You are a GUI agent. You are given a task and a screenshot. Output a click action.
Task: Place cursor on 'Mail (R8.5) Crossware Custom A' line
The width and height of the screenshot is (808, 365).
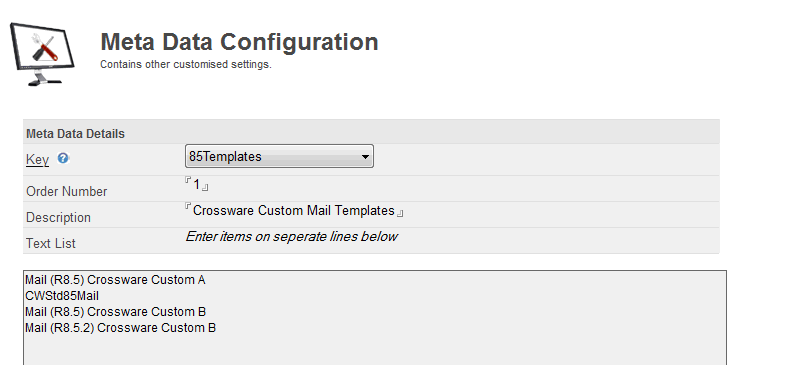pyautogui.click(x=115, y=280)
